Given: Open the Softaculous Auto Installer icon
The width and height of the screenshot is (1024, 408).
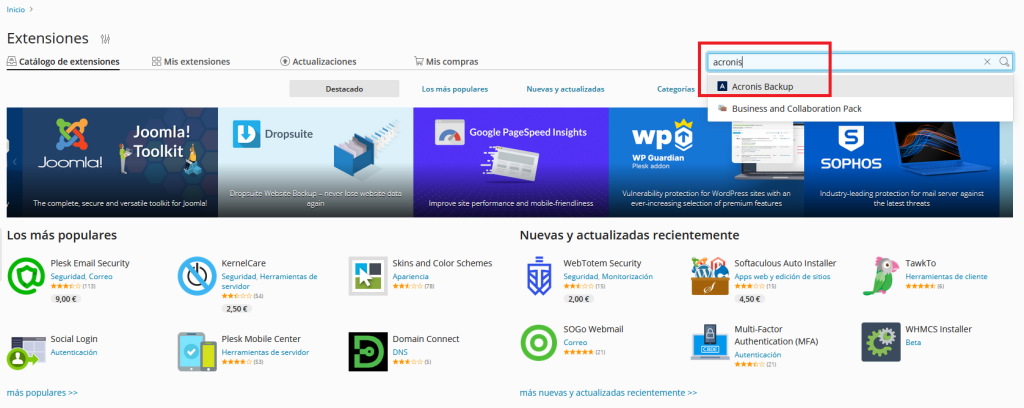Looking at the screenshot, I should pos(710,277).
